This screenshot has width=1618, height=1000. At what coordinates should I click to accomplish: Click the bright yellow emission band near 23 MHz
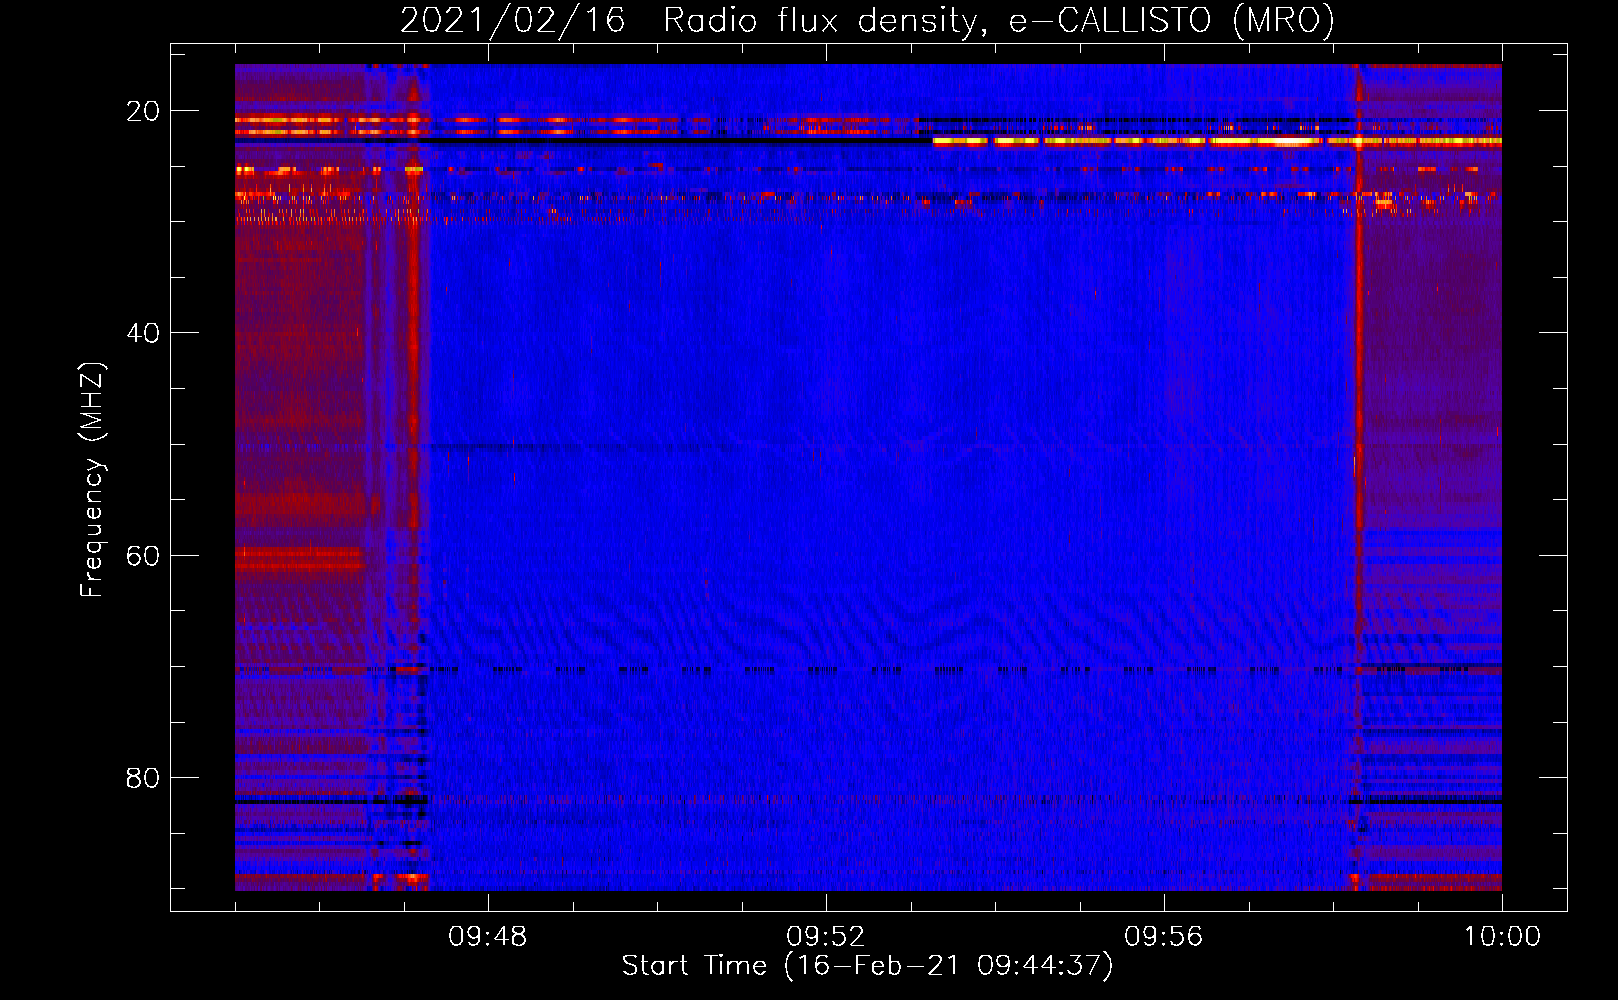(x=1217, y=142)
